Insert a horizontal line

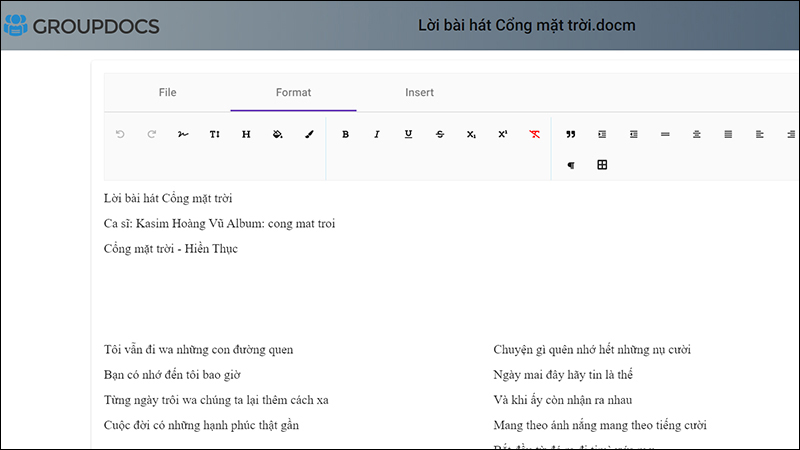coord(665,134)
